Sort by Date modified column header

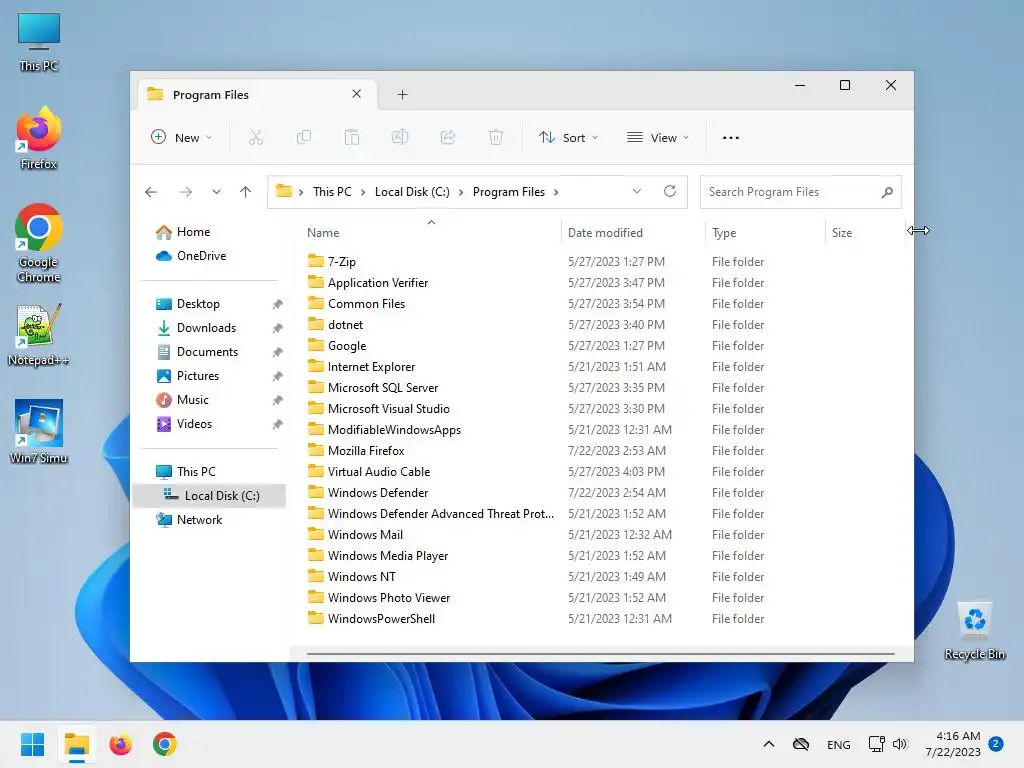(x=633, y=232)
